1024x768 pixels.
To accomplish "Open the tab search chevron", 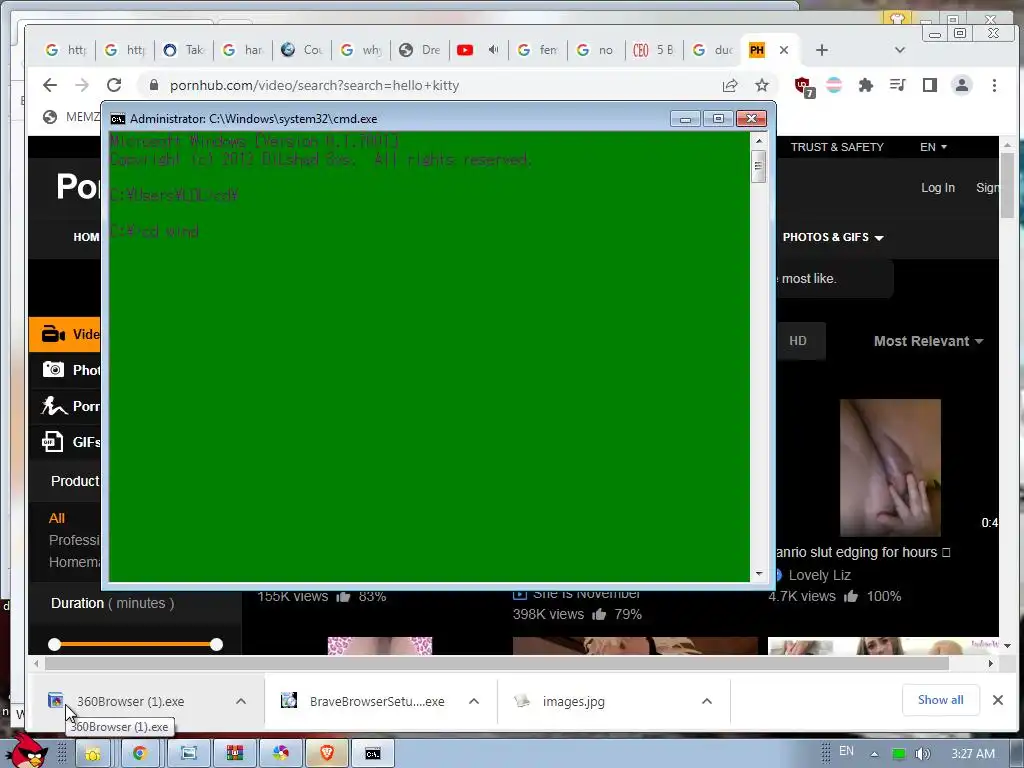I will point(899,50).
